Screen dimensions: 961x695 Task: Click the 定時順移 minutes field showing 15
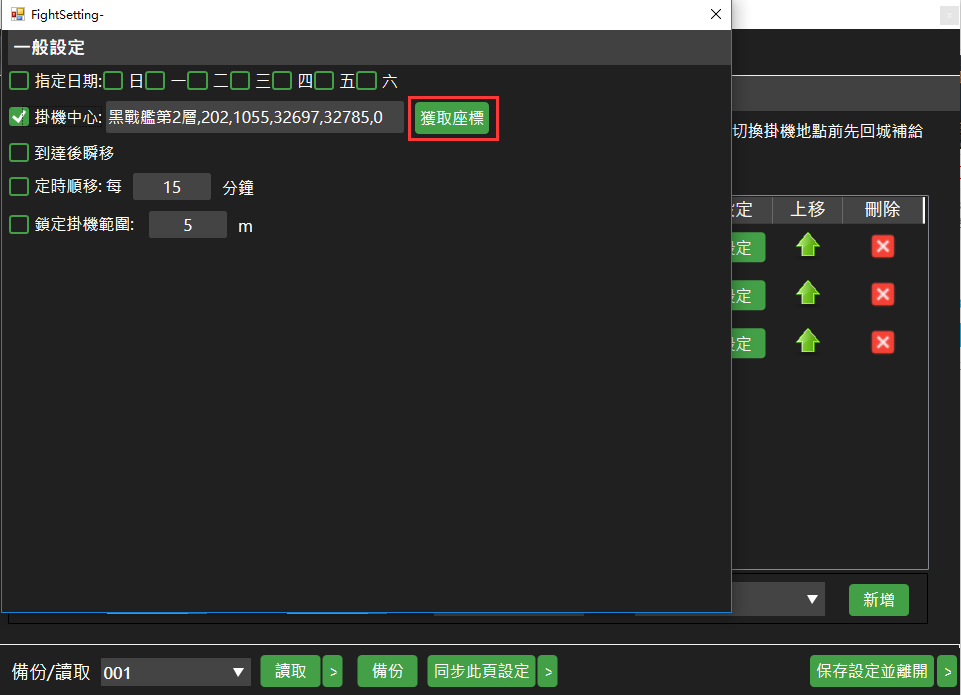(x=171, y=187)
